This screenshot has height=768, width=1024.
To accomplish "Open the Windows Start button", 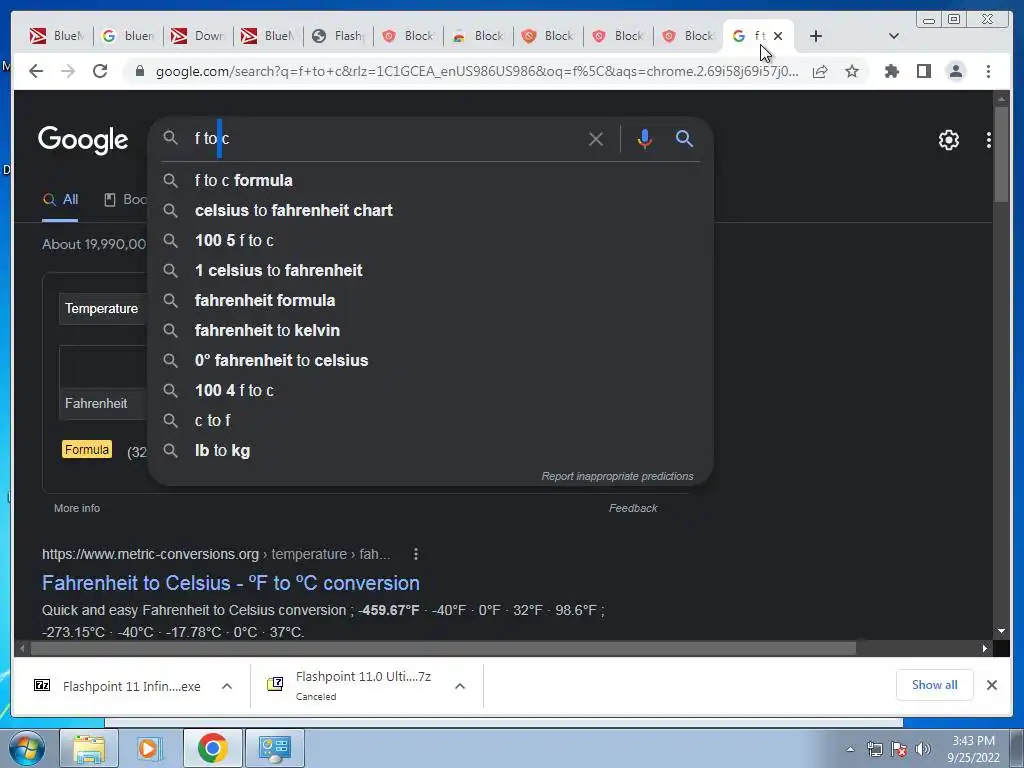I will coord(27,748).
